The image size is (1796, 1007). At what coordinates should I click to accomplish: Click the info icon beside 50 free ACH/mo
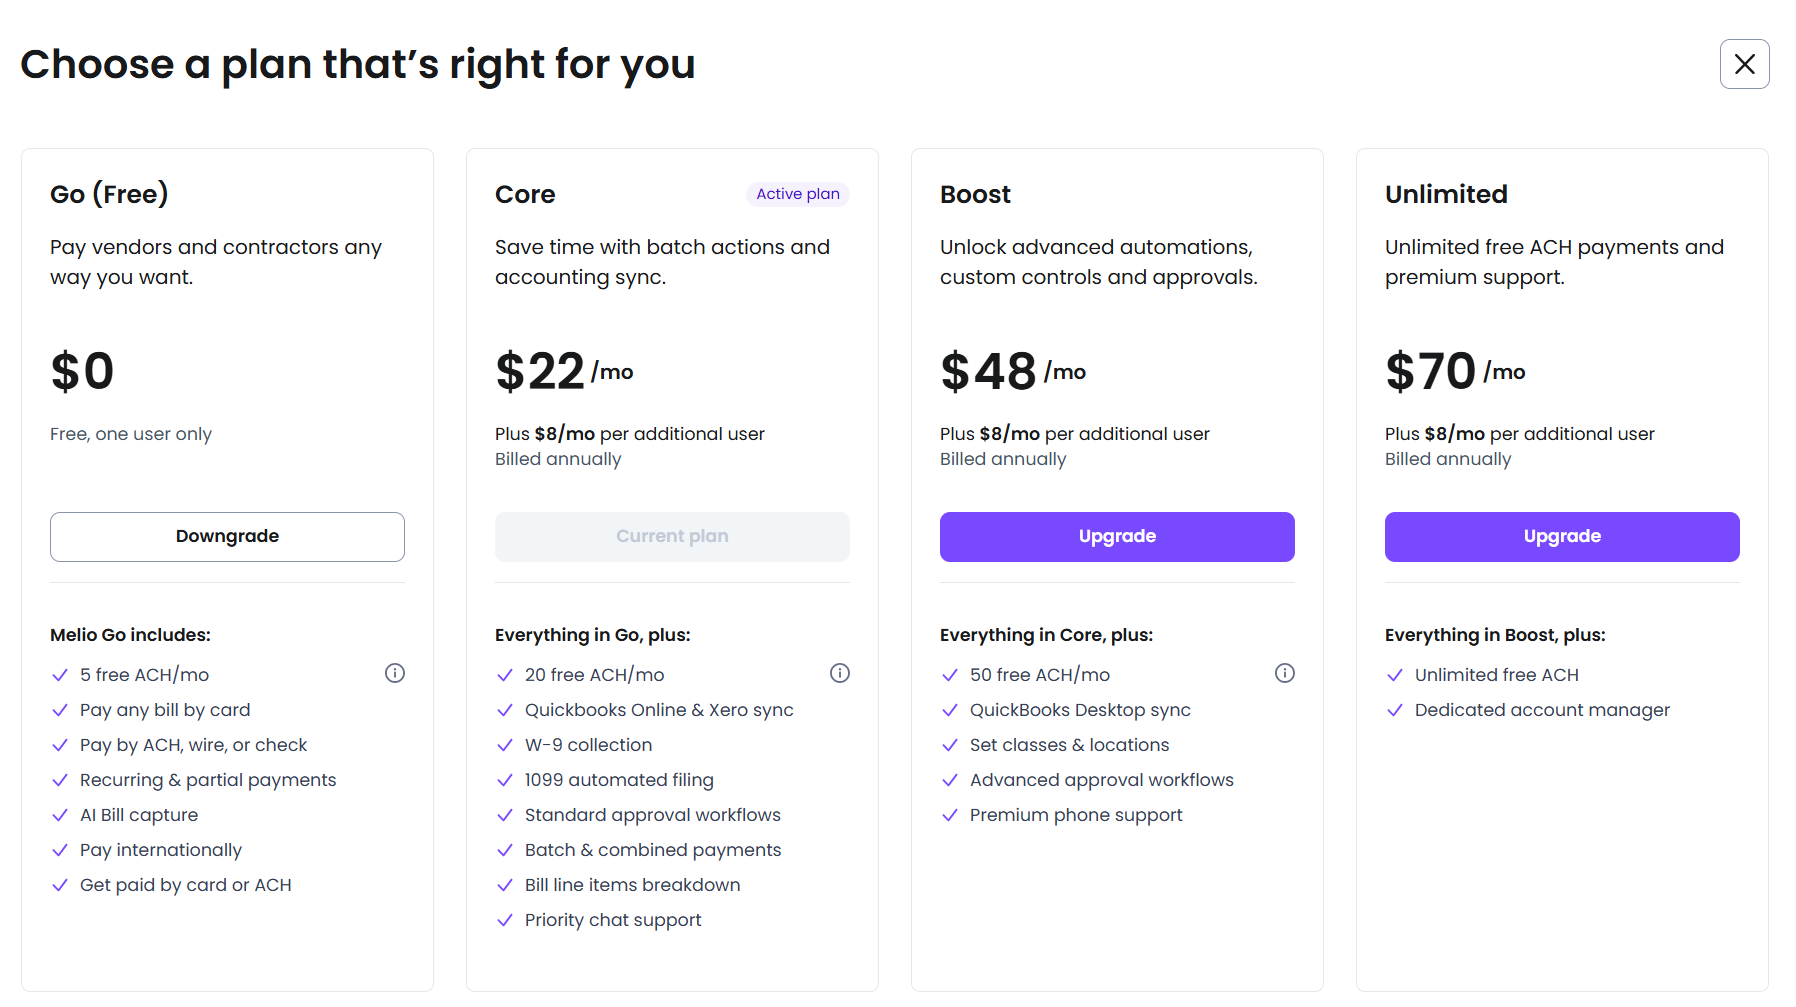click(1285, 673)
